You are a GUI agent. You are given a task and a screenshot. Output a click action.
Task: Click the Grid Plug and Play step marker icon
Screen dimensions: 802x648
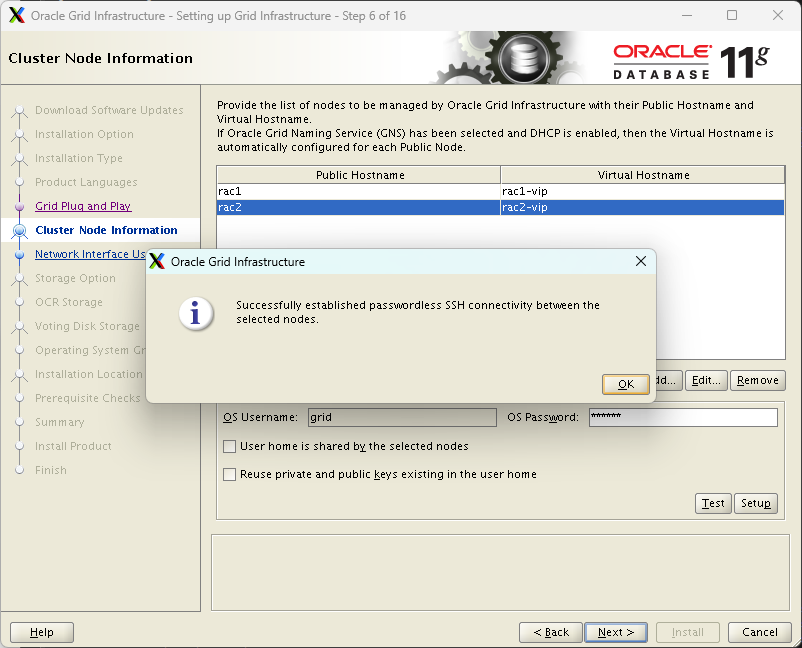[19, 207]
